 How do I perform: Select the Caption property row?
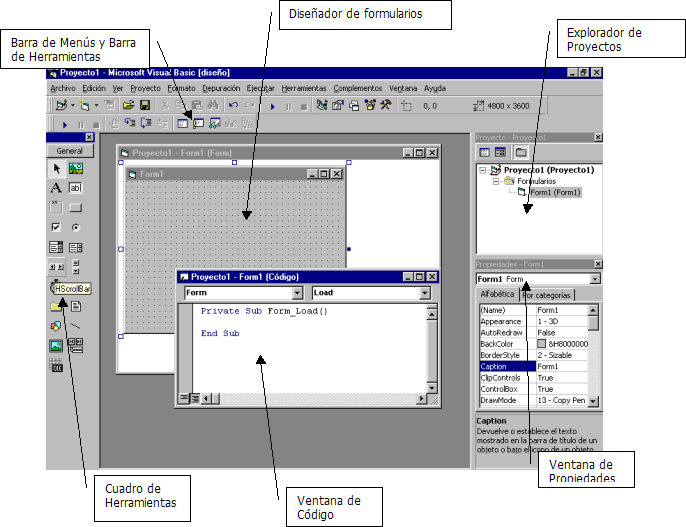click(x=533, y=366)
